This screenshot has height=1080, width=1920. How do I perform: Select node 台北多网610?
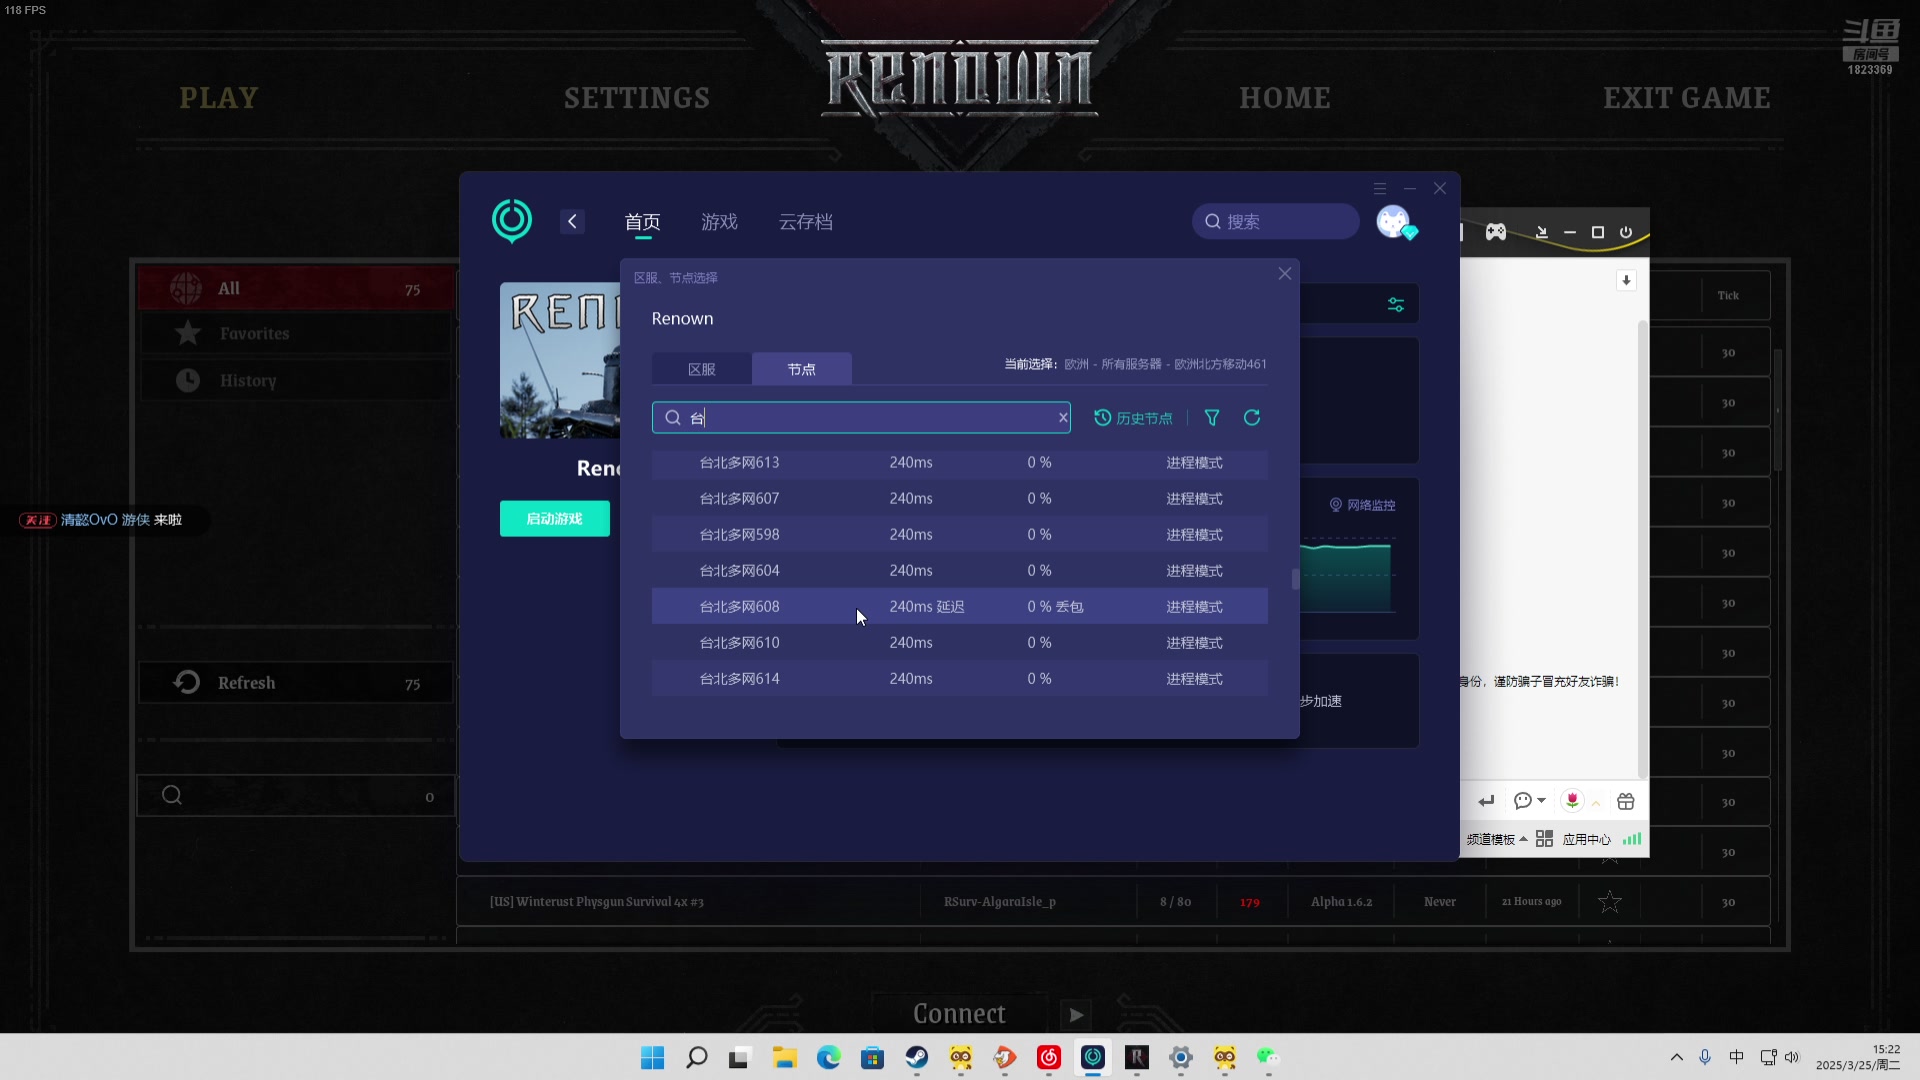[x=960, y=643]
